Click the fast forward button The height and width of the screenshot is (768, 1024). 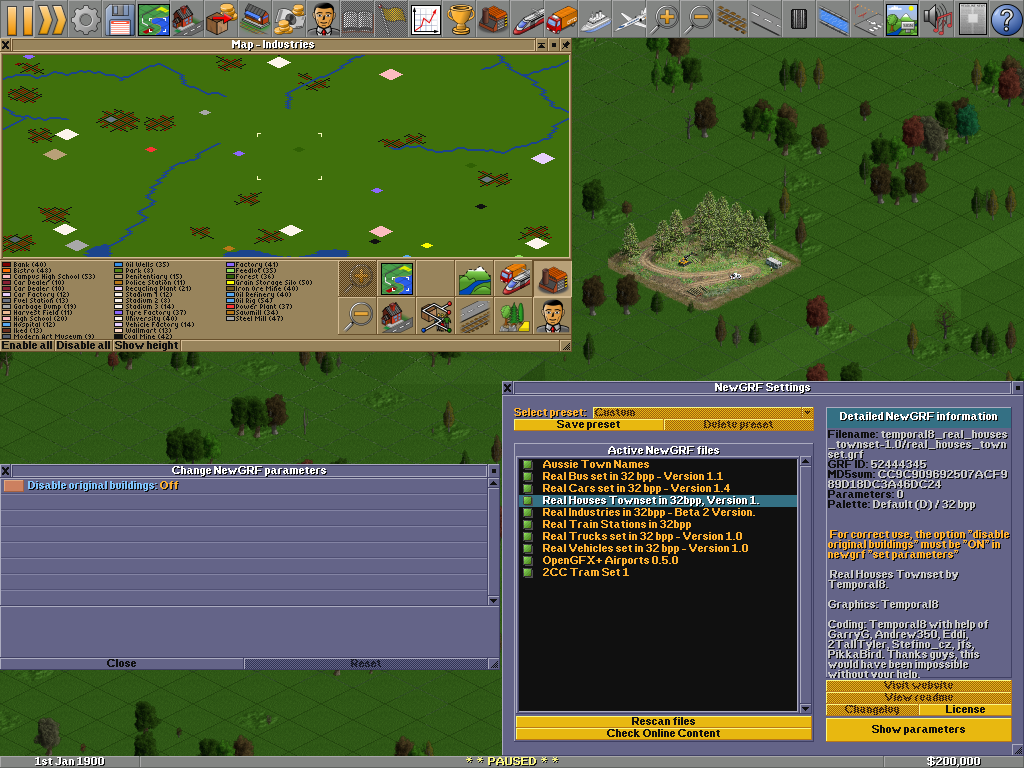point(52,18)
